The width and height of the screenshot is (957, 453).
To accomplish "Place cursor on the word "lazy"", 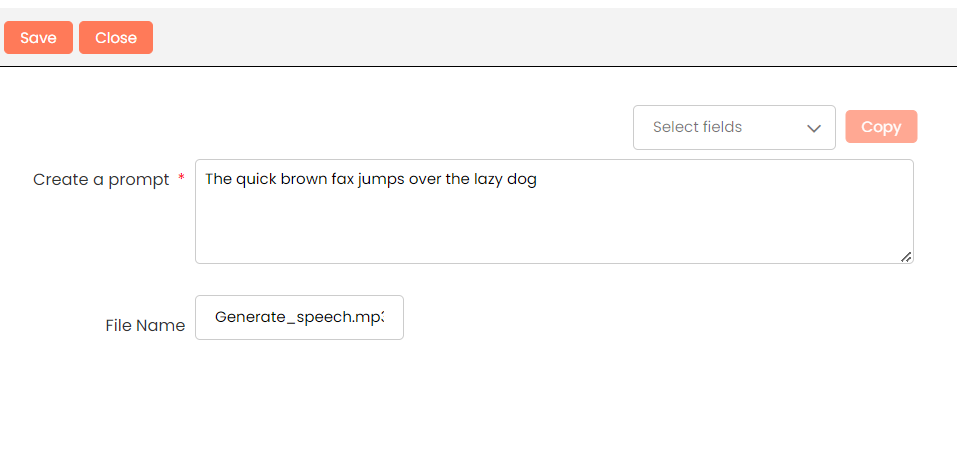I will click(490, 180).
